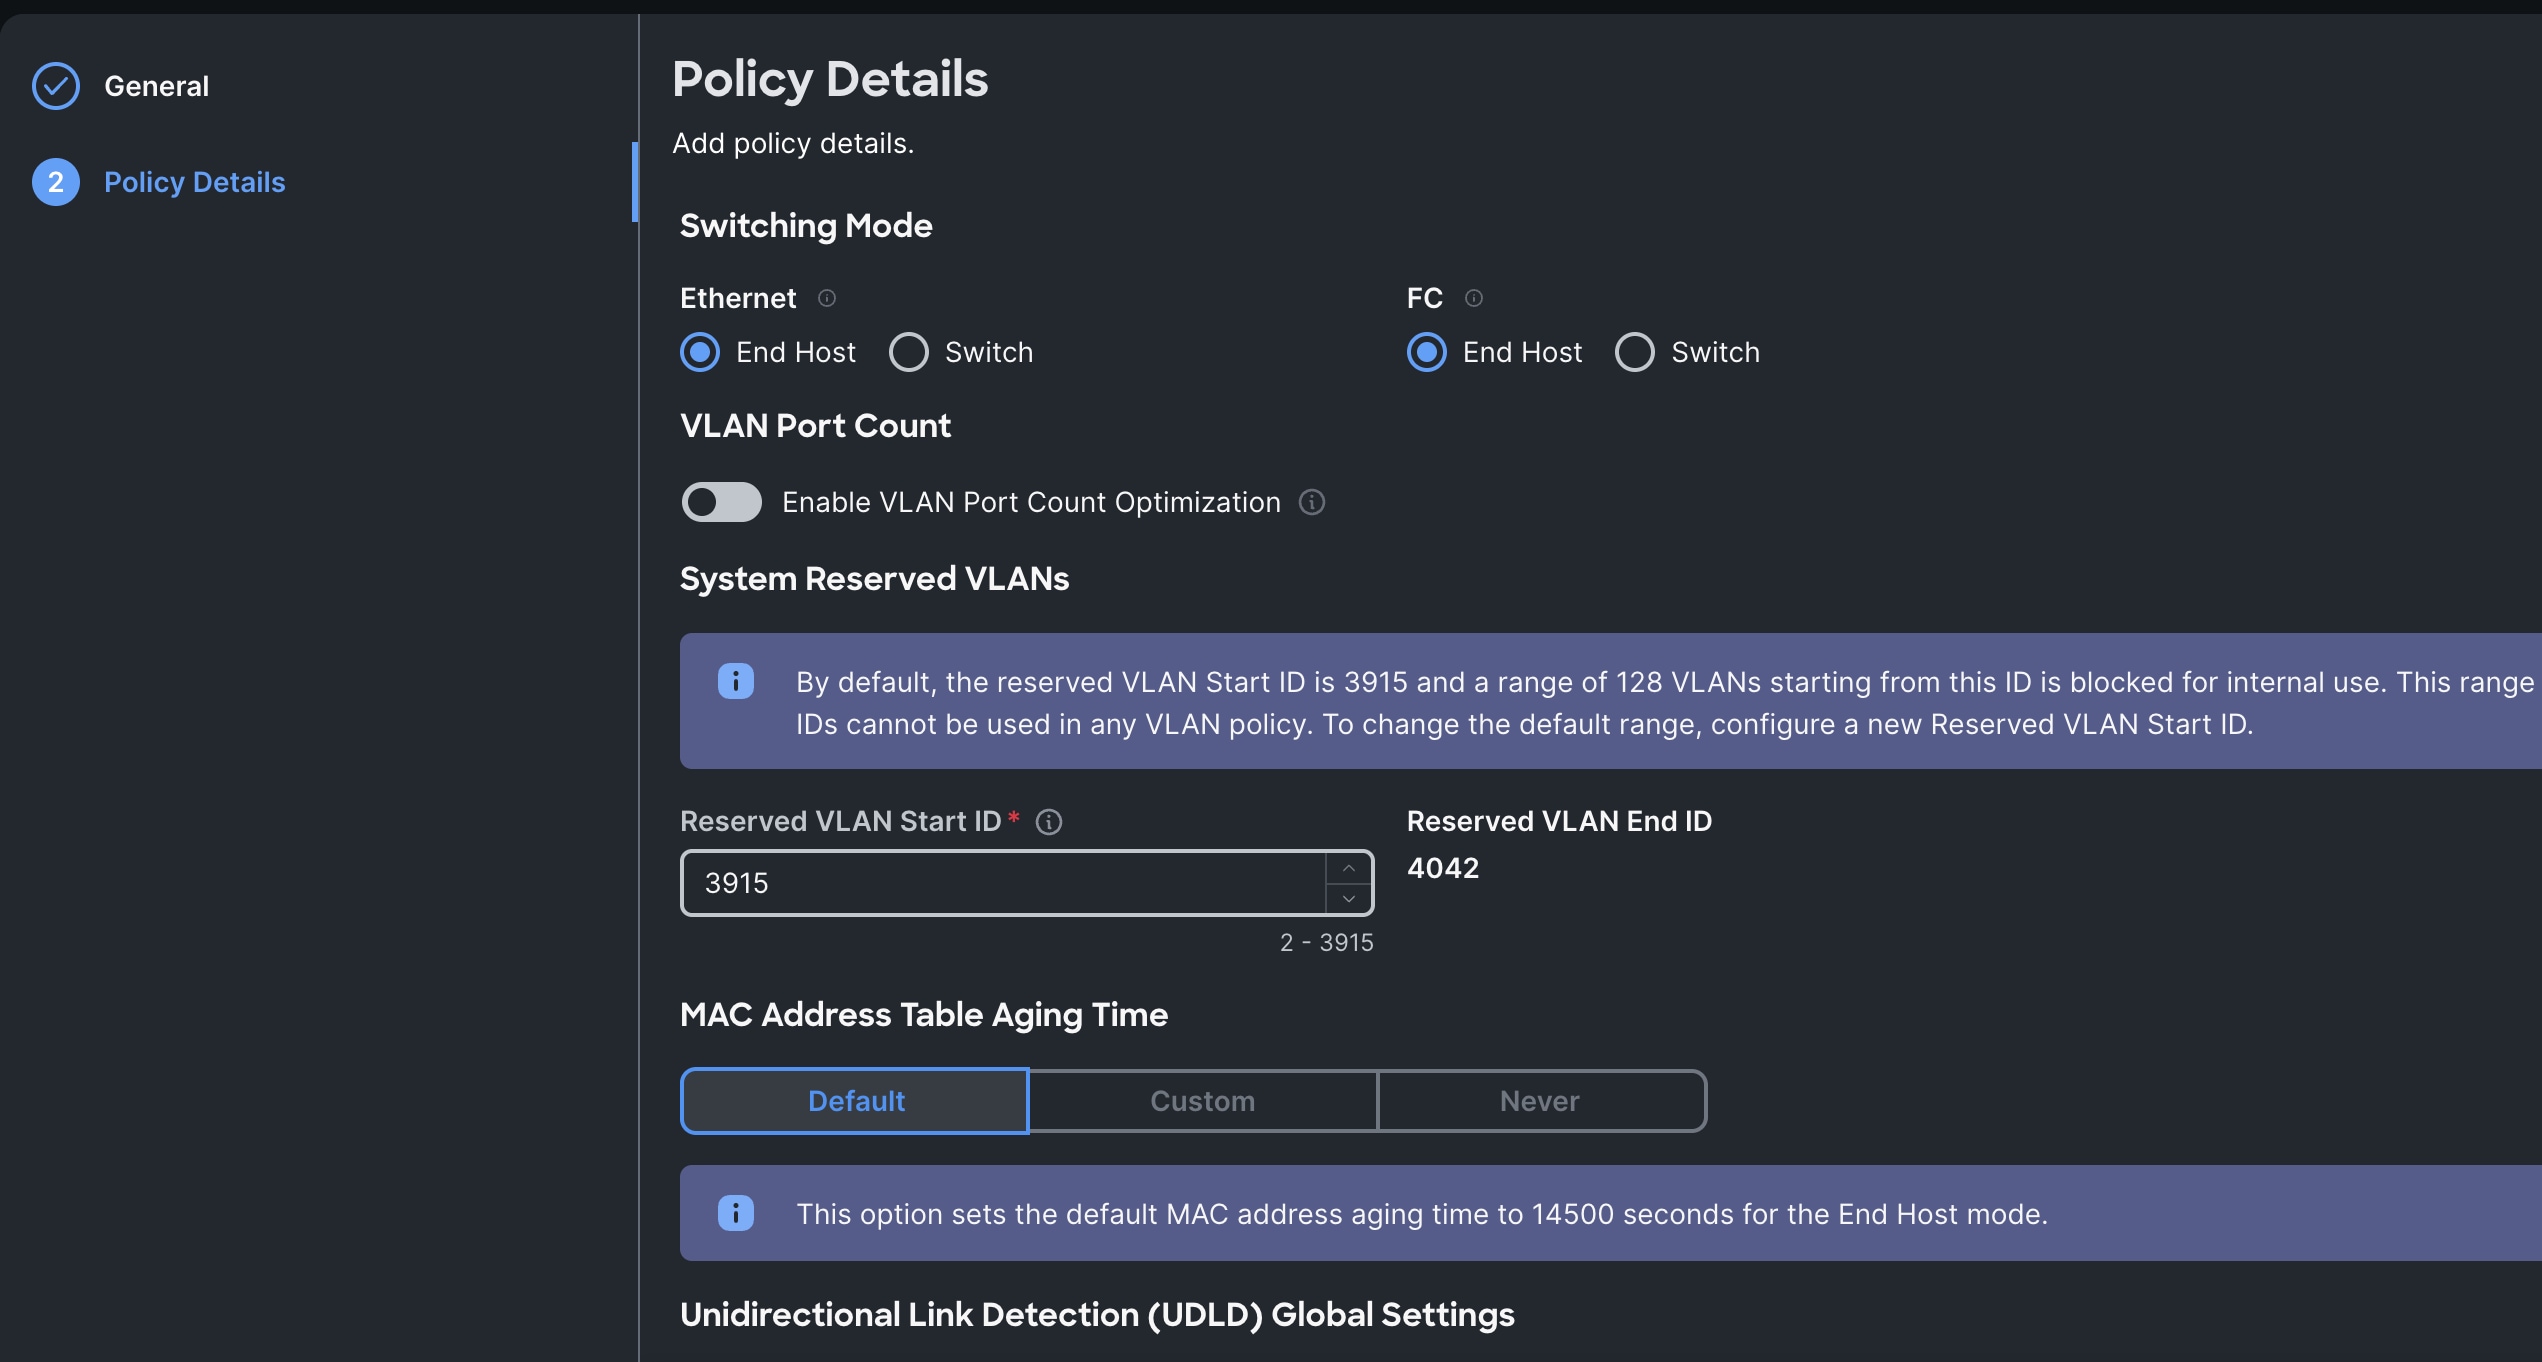The height and width of the screenshot is (1362, 2542).
Task: Select Ethernet Switch radio button
Action: (909, 352)
